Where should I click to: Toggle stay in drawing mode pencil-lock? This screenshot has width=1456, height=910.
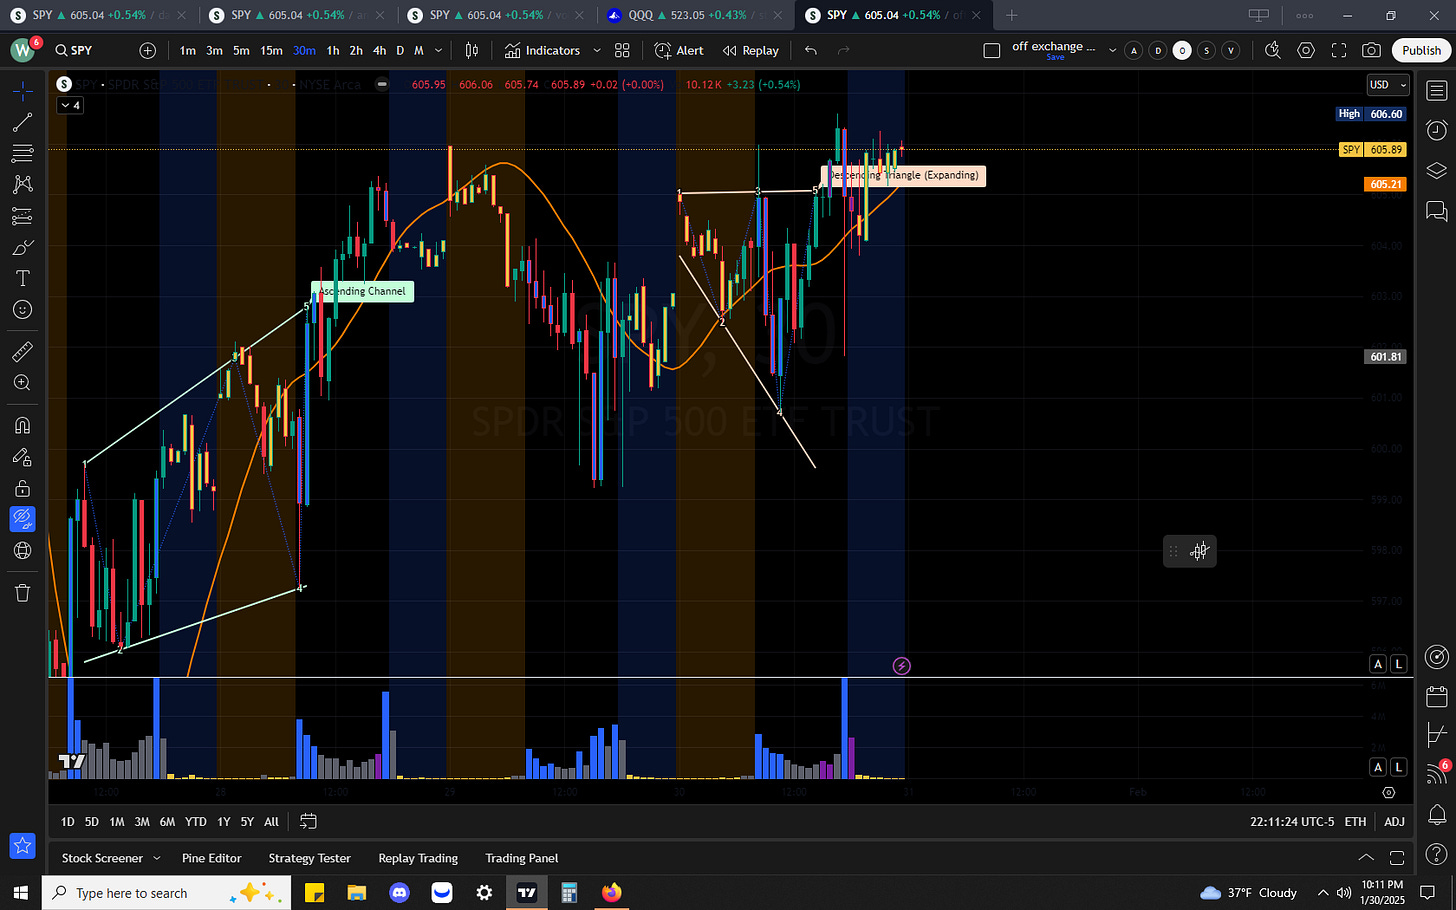pos(22,457)
